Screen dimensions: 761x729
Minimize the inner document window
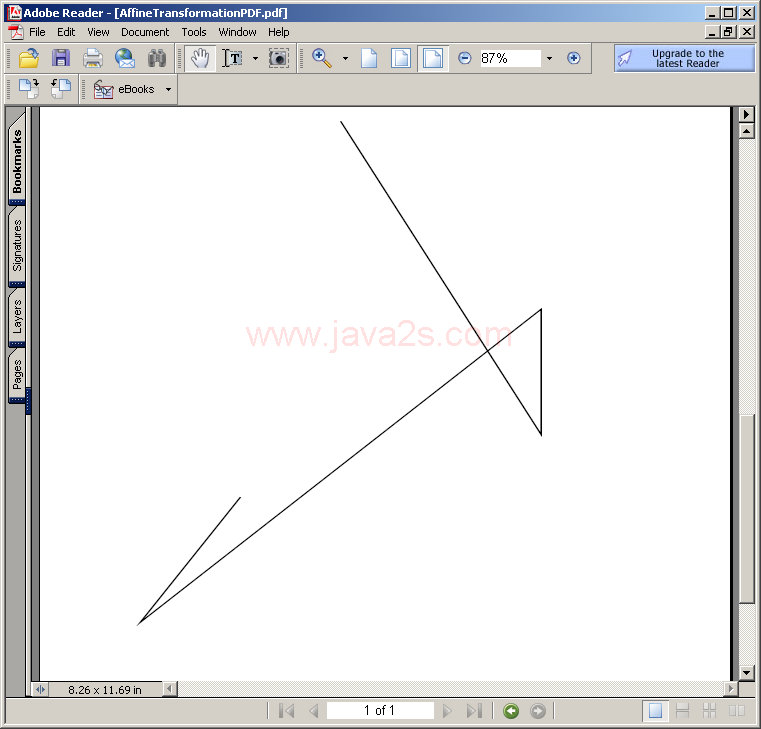click(x=712, y=32)
